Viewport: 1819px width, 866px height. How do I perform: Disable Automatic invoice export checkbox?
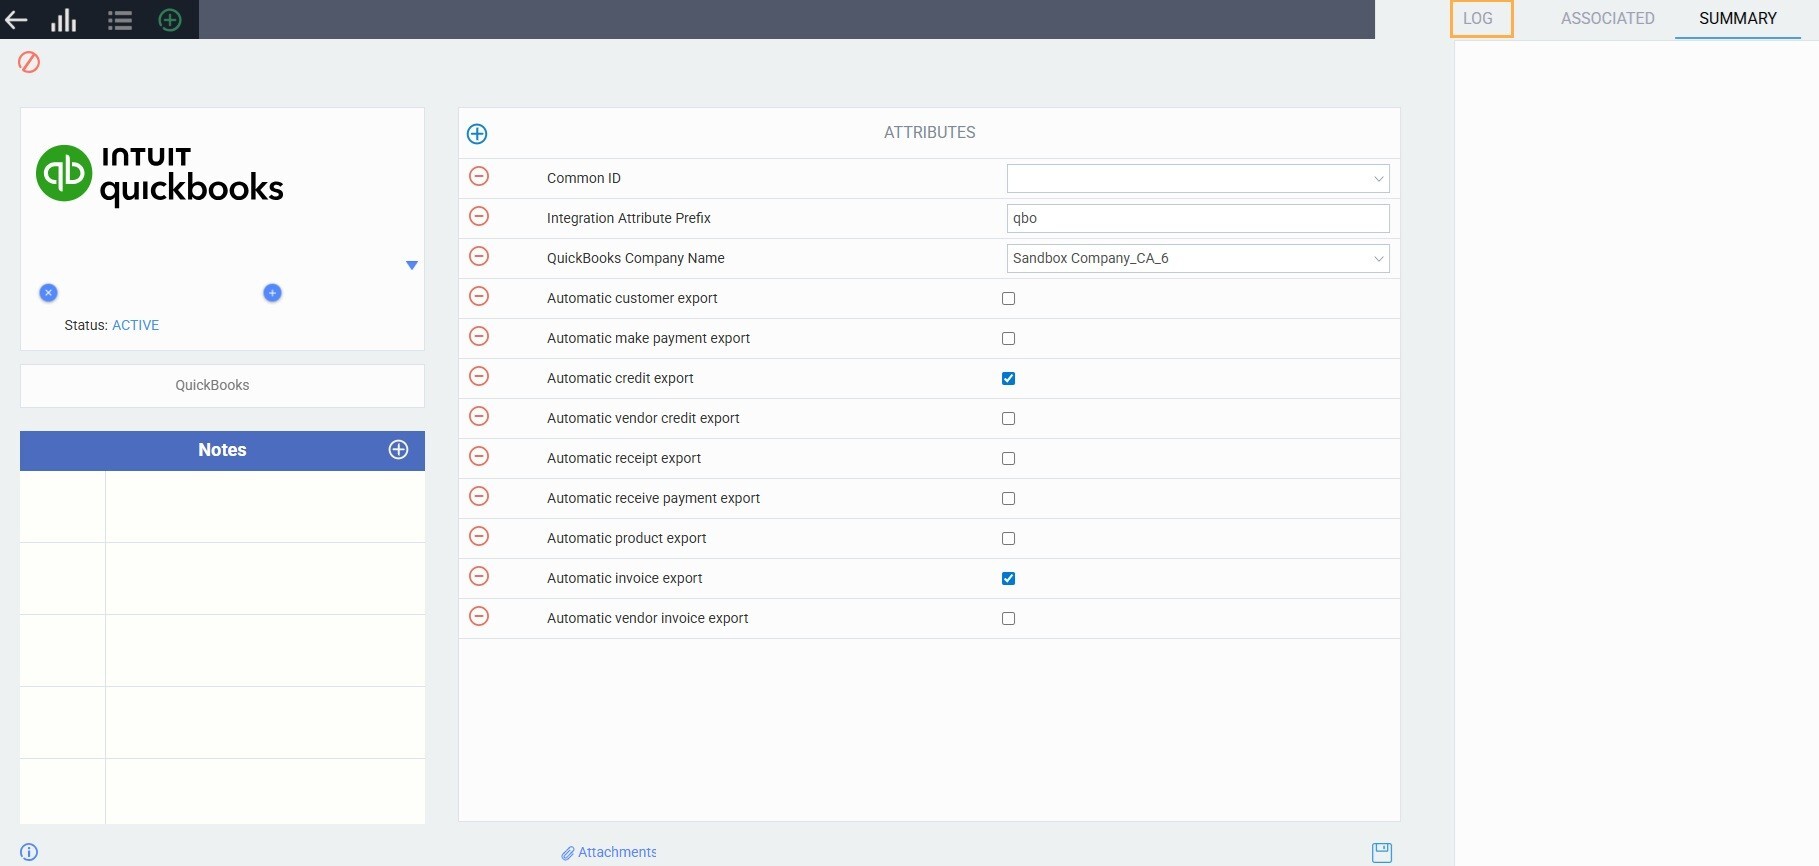[x=1008, y=578]
